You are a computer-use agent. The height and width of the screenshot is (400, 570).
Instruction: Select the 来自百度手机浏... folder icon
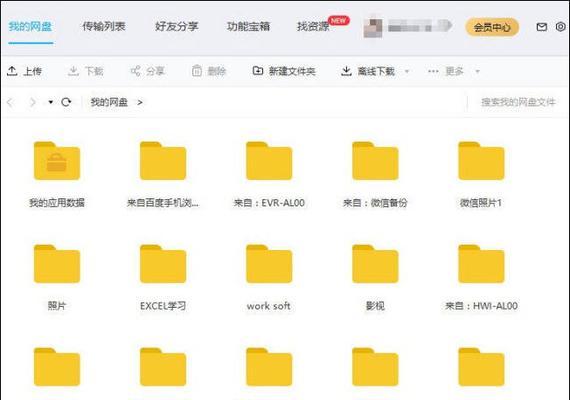(163, 161)
